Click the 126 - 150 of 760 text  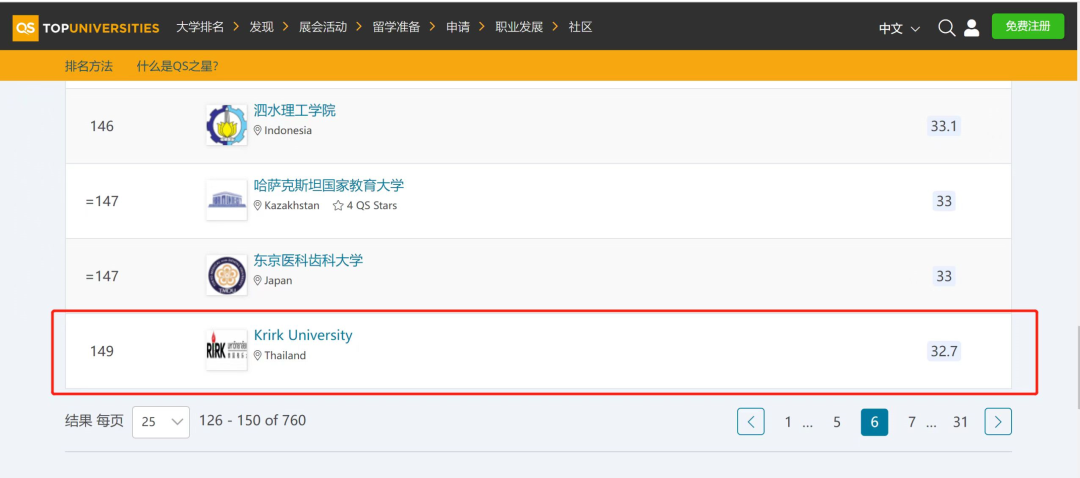252,420
